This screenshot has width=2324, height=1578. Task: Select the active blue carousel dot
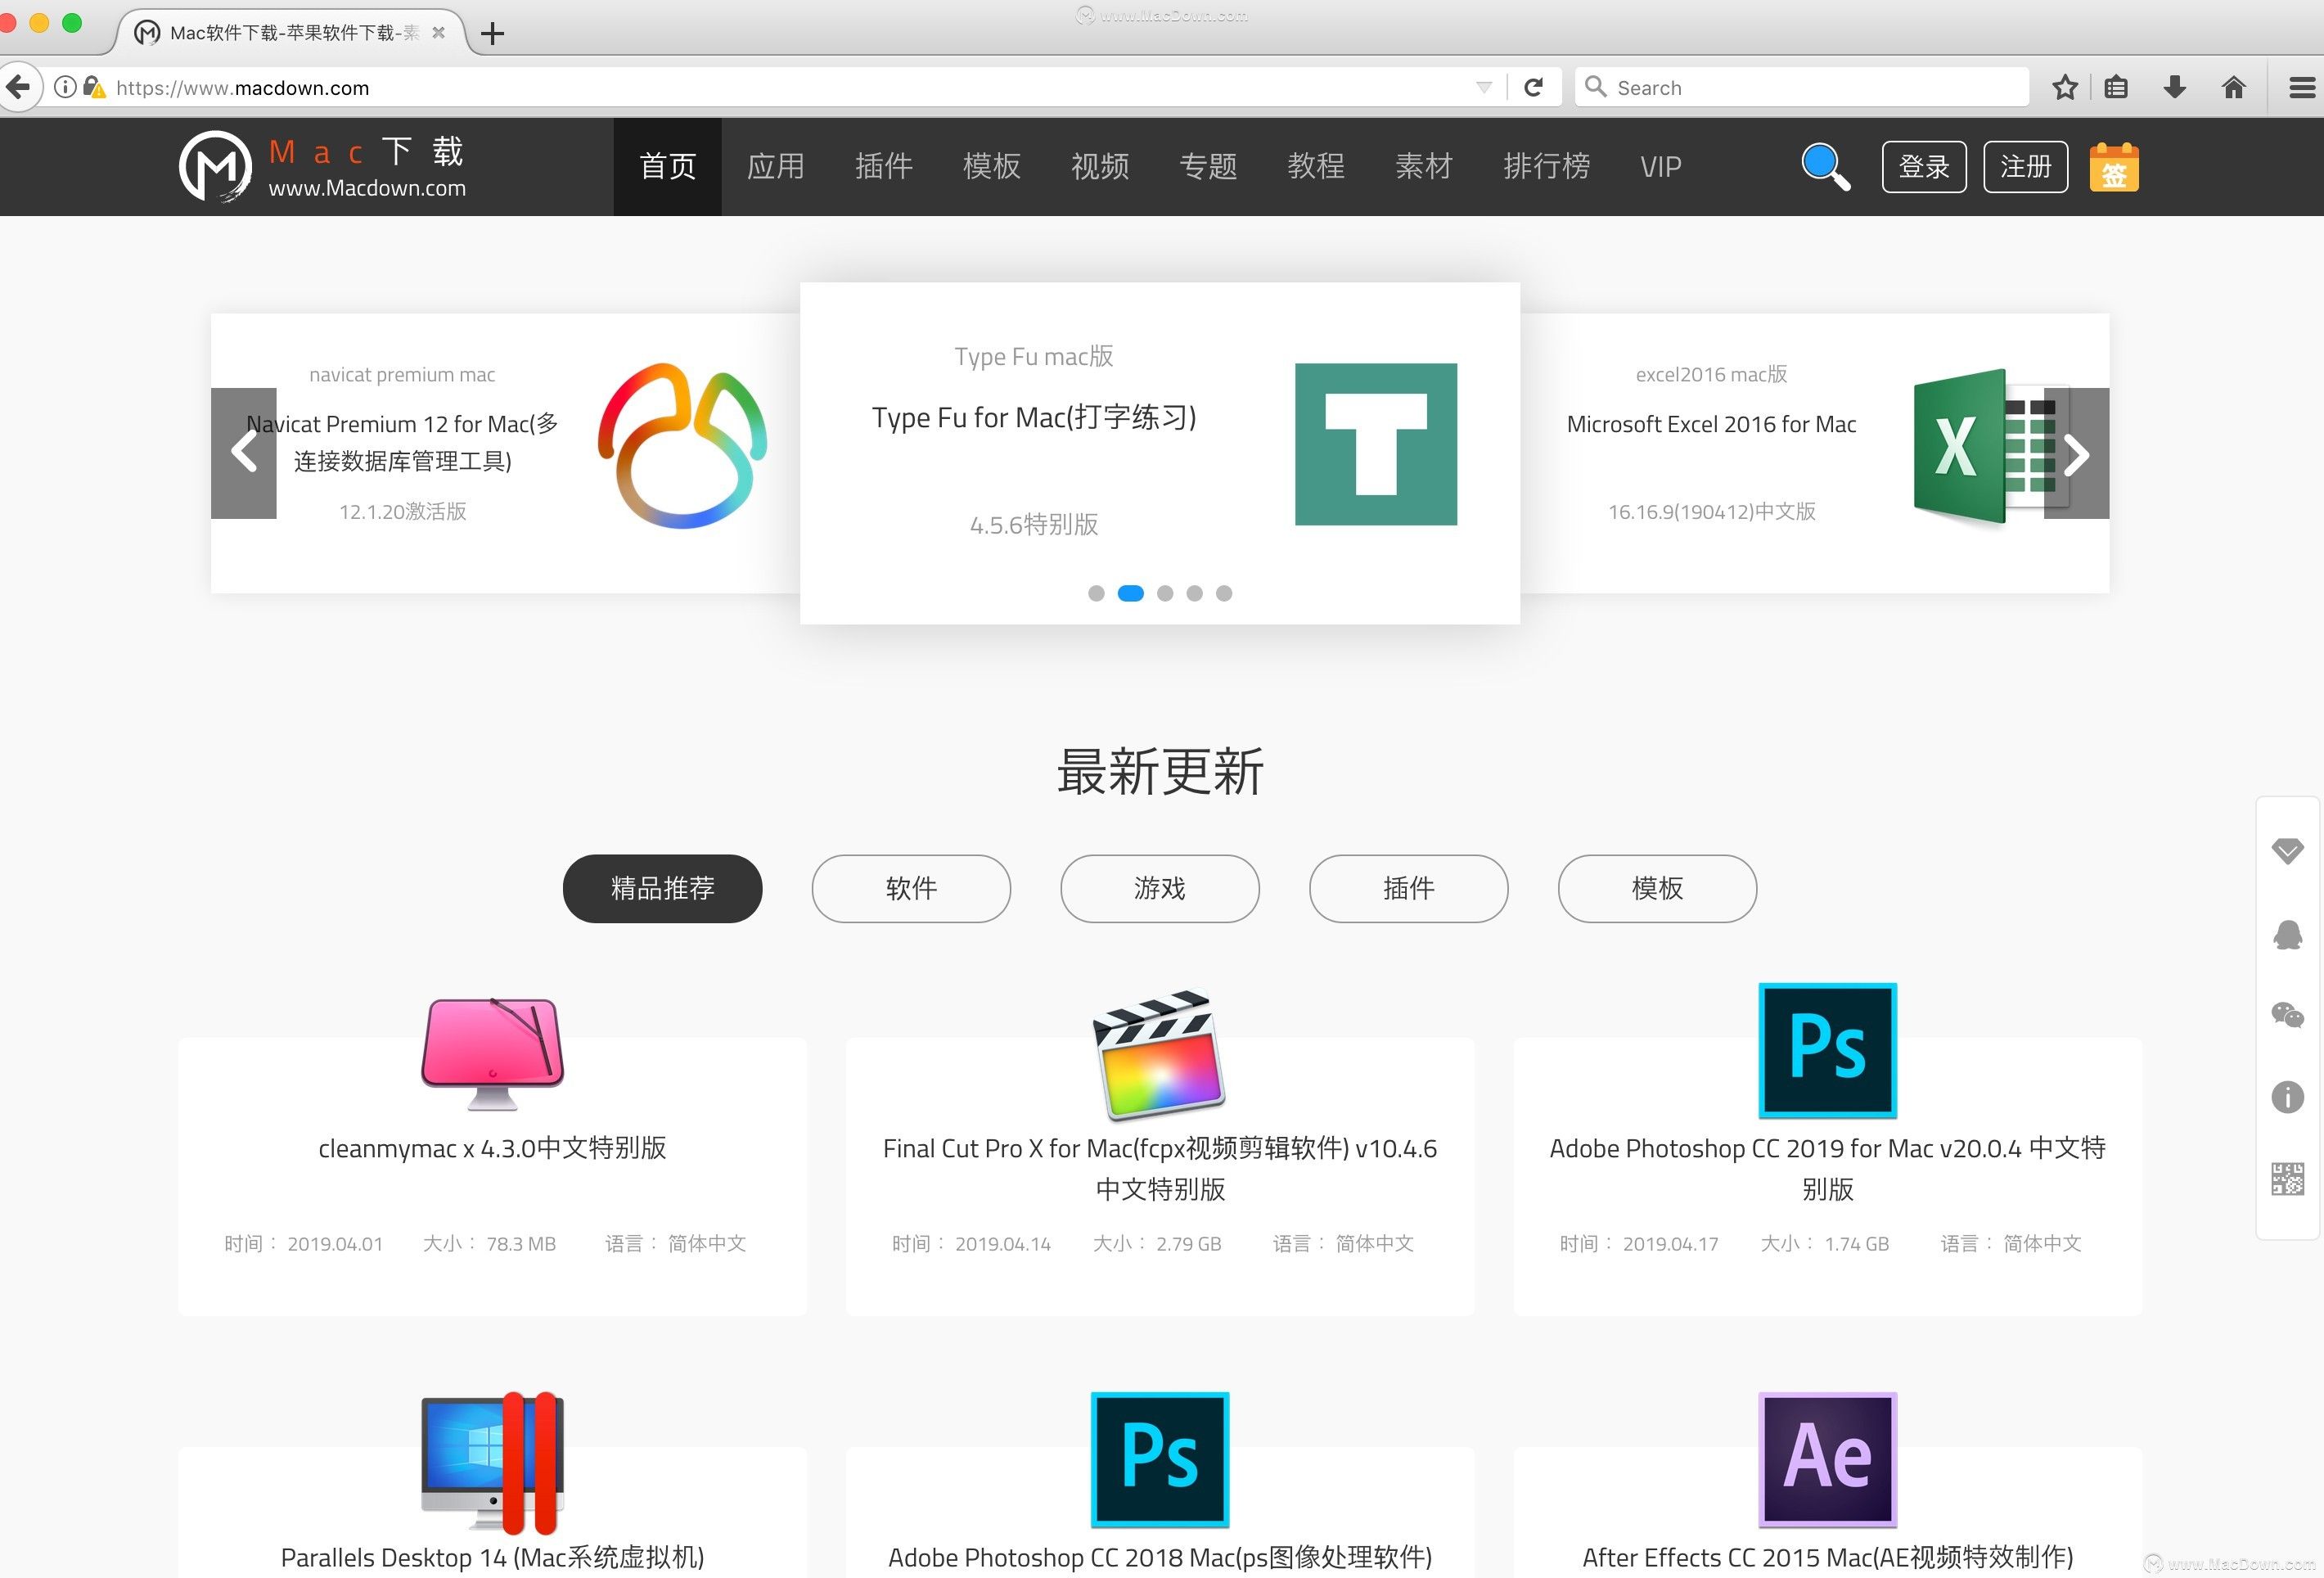coord(1130,593)
